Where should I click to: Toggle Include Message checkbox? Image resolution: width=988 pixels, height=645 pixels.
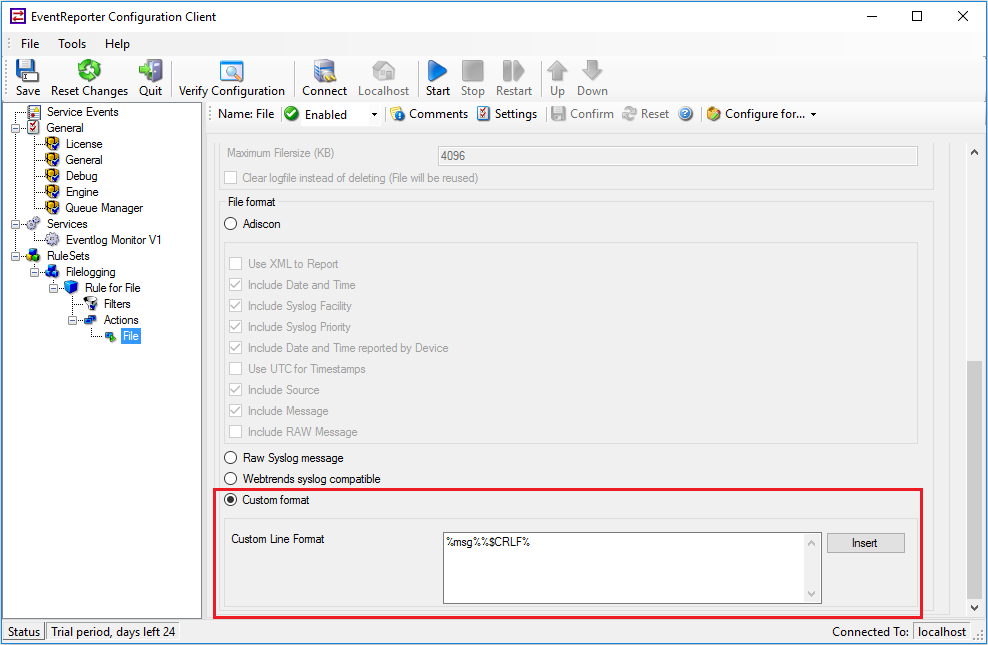click(236, 411)
